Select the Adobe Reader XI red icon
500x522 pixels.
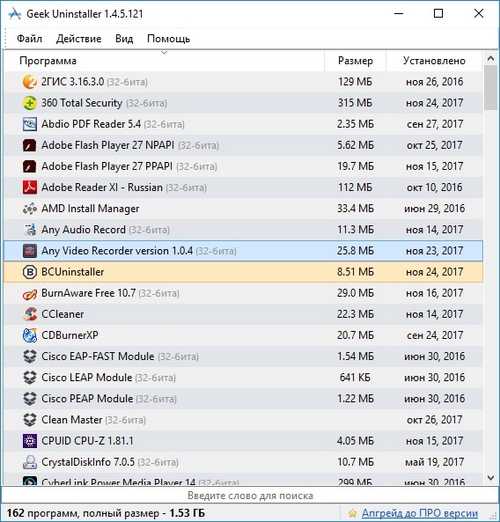click(x=29, y=187)
